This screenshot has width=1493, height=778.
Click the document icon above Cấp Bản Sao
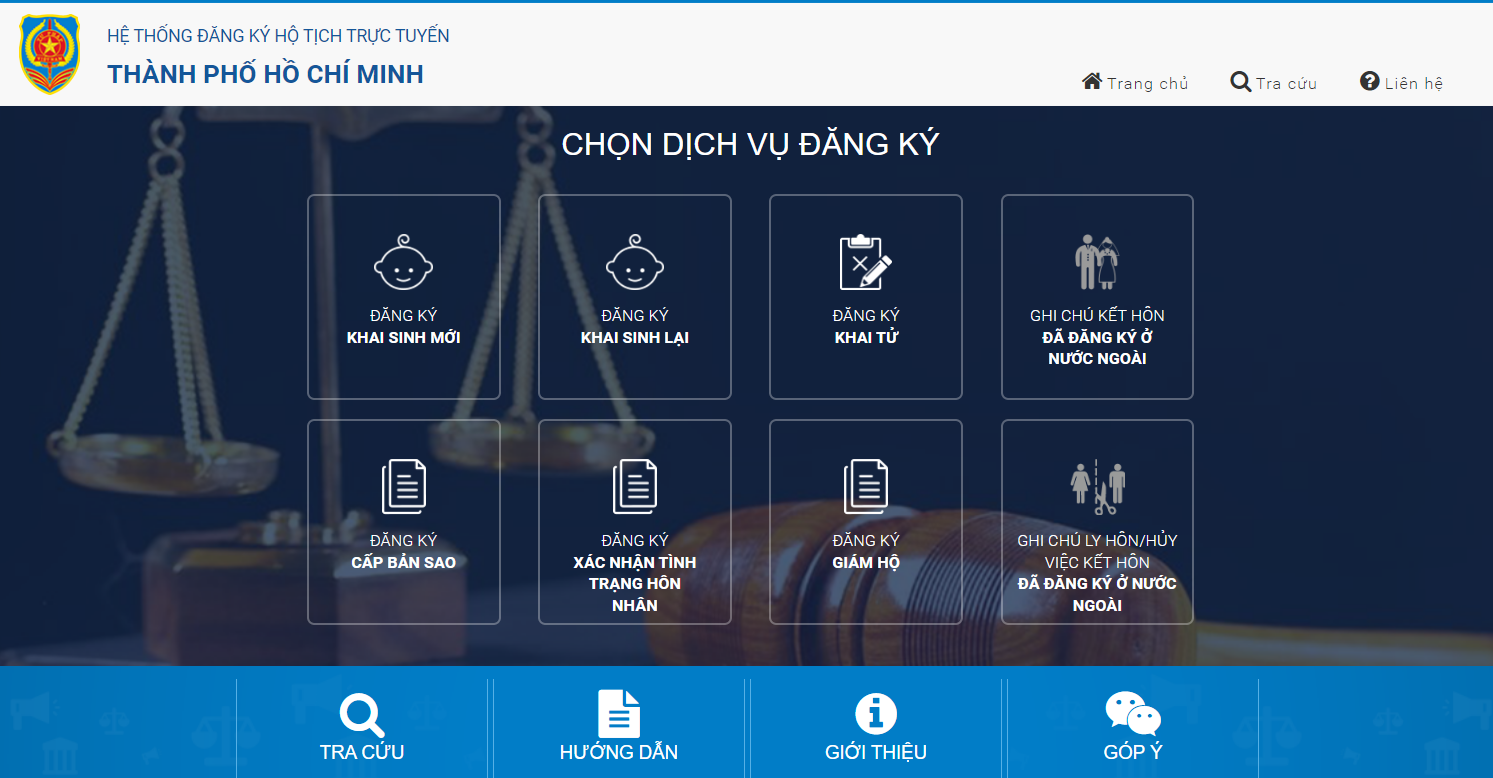[x=403, y=487]
